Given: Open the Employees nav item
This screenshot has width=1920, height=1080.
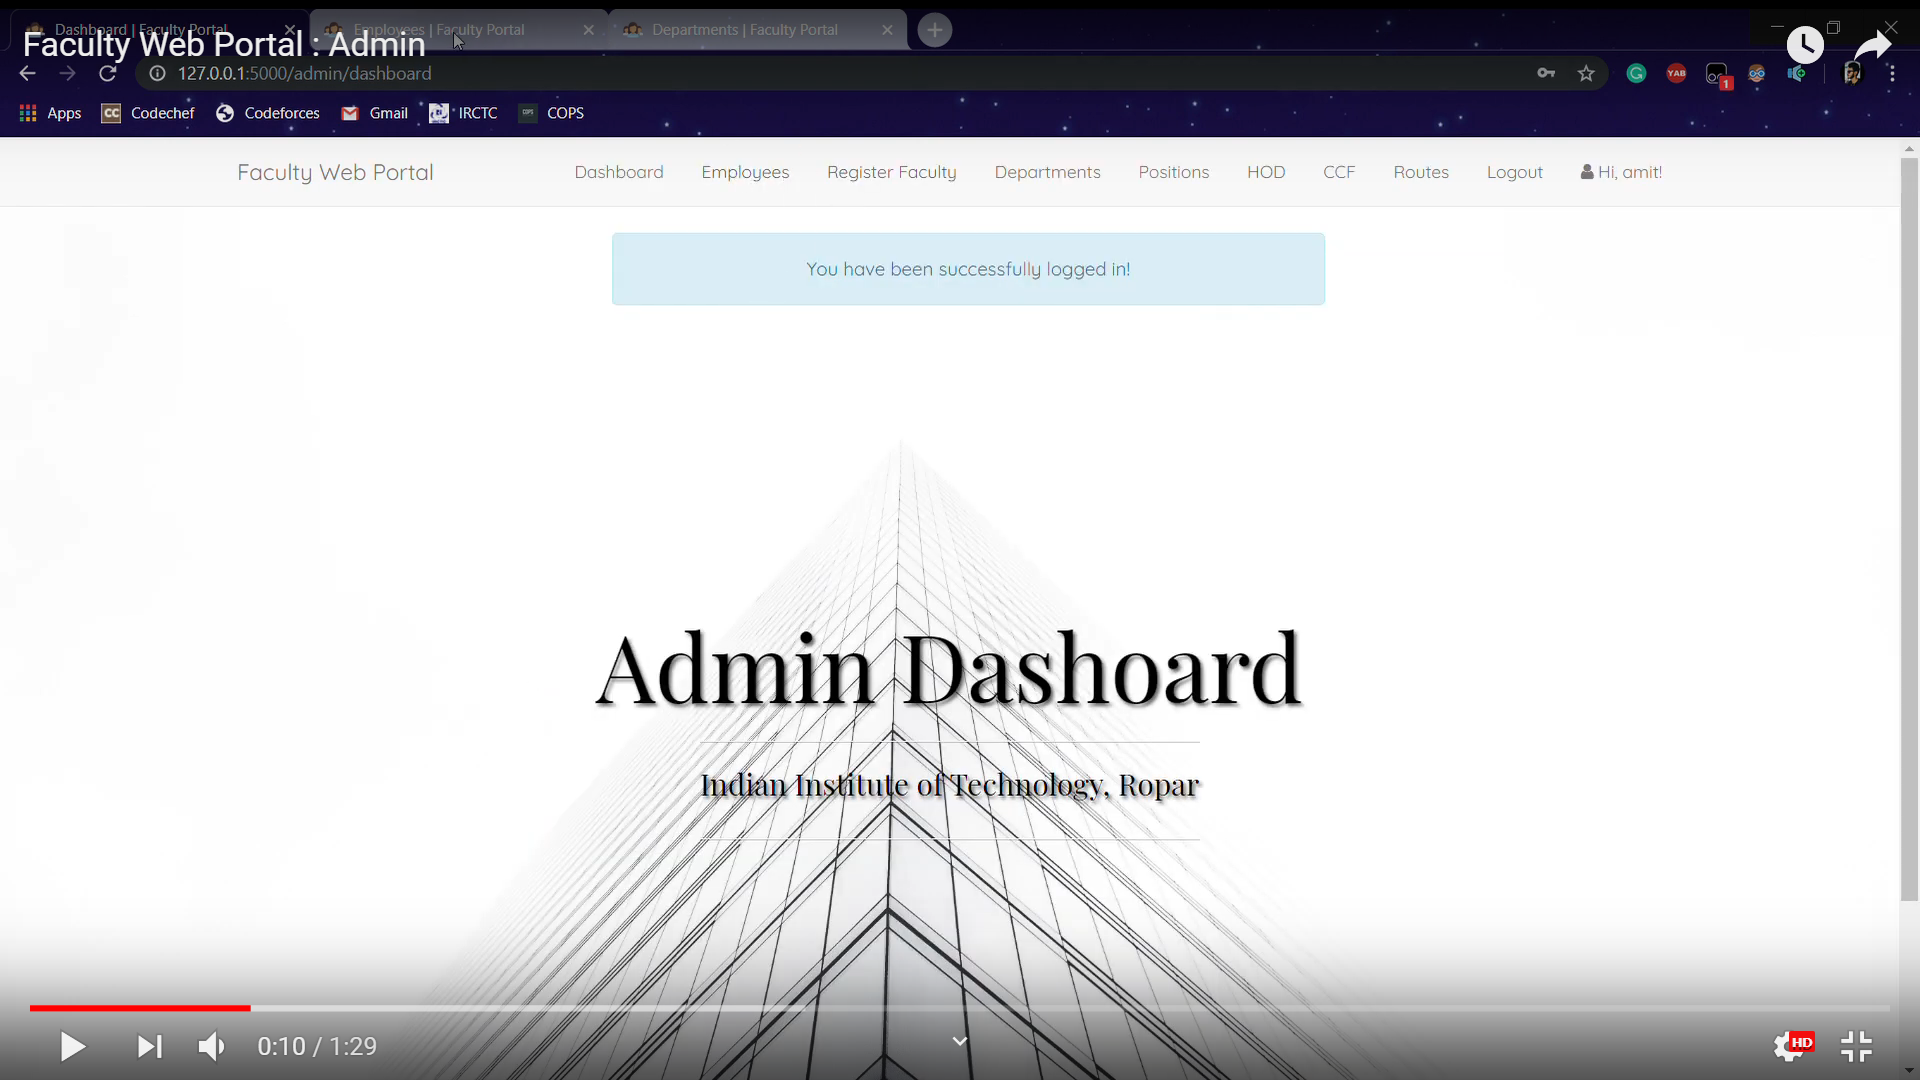Looking at the screenshot, I should click(x=745, y=172).
